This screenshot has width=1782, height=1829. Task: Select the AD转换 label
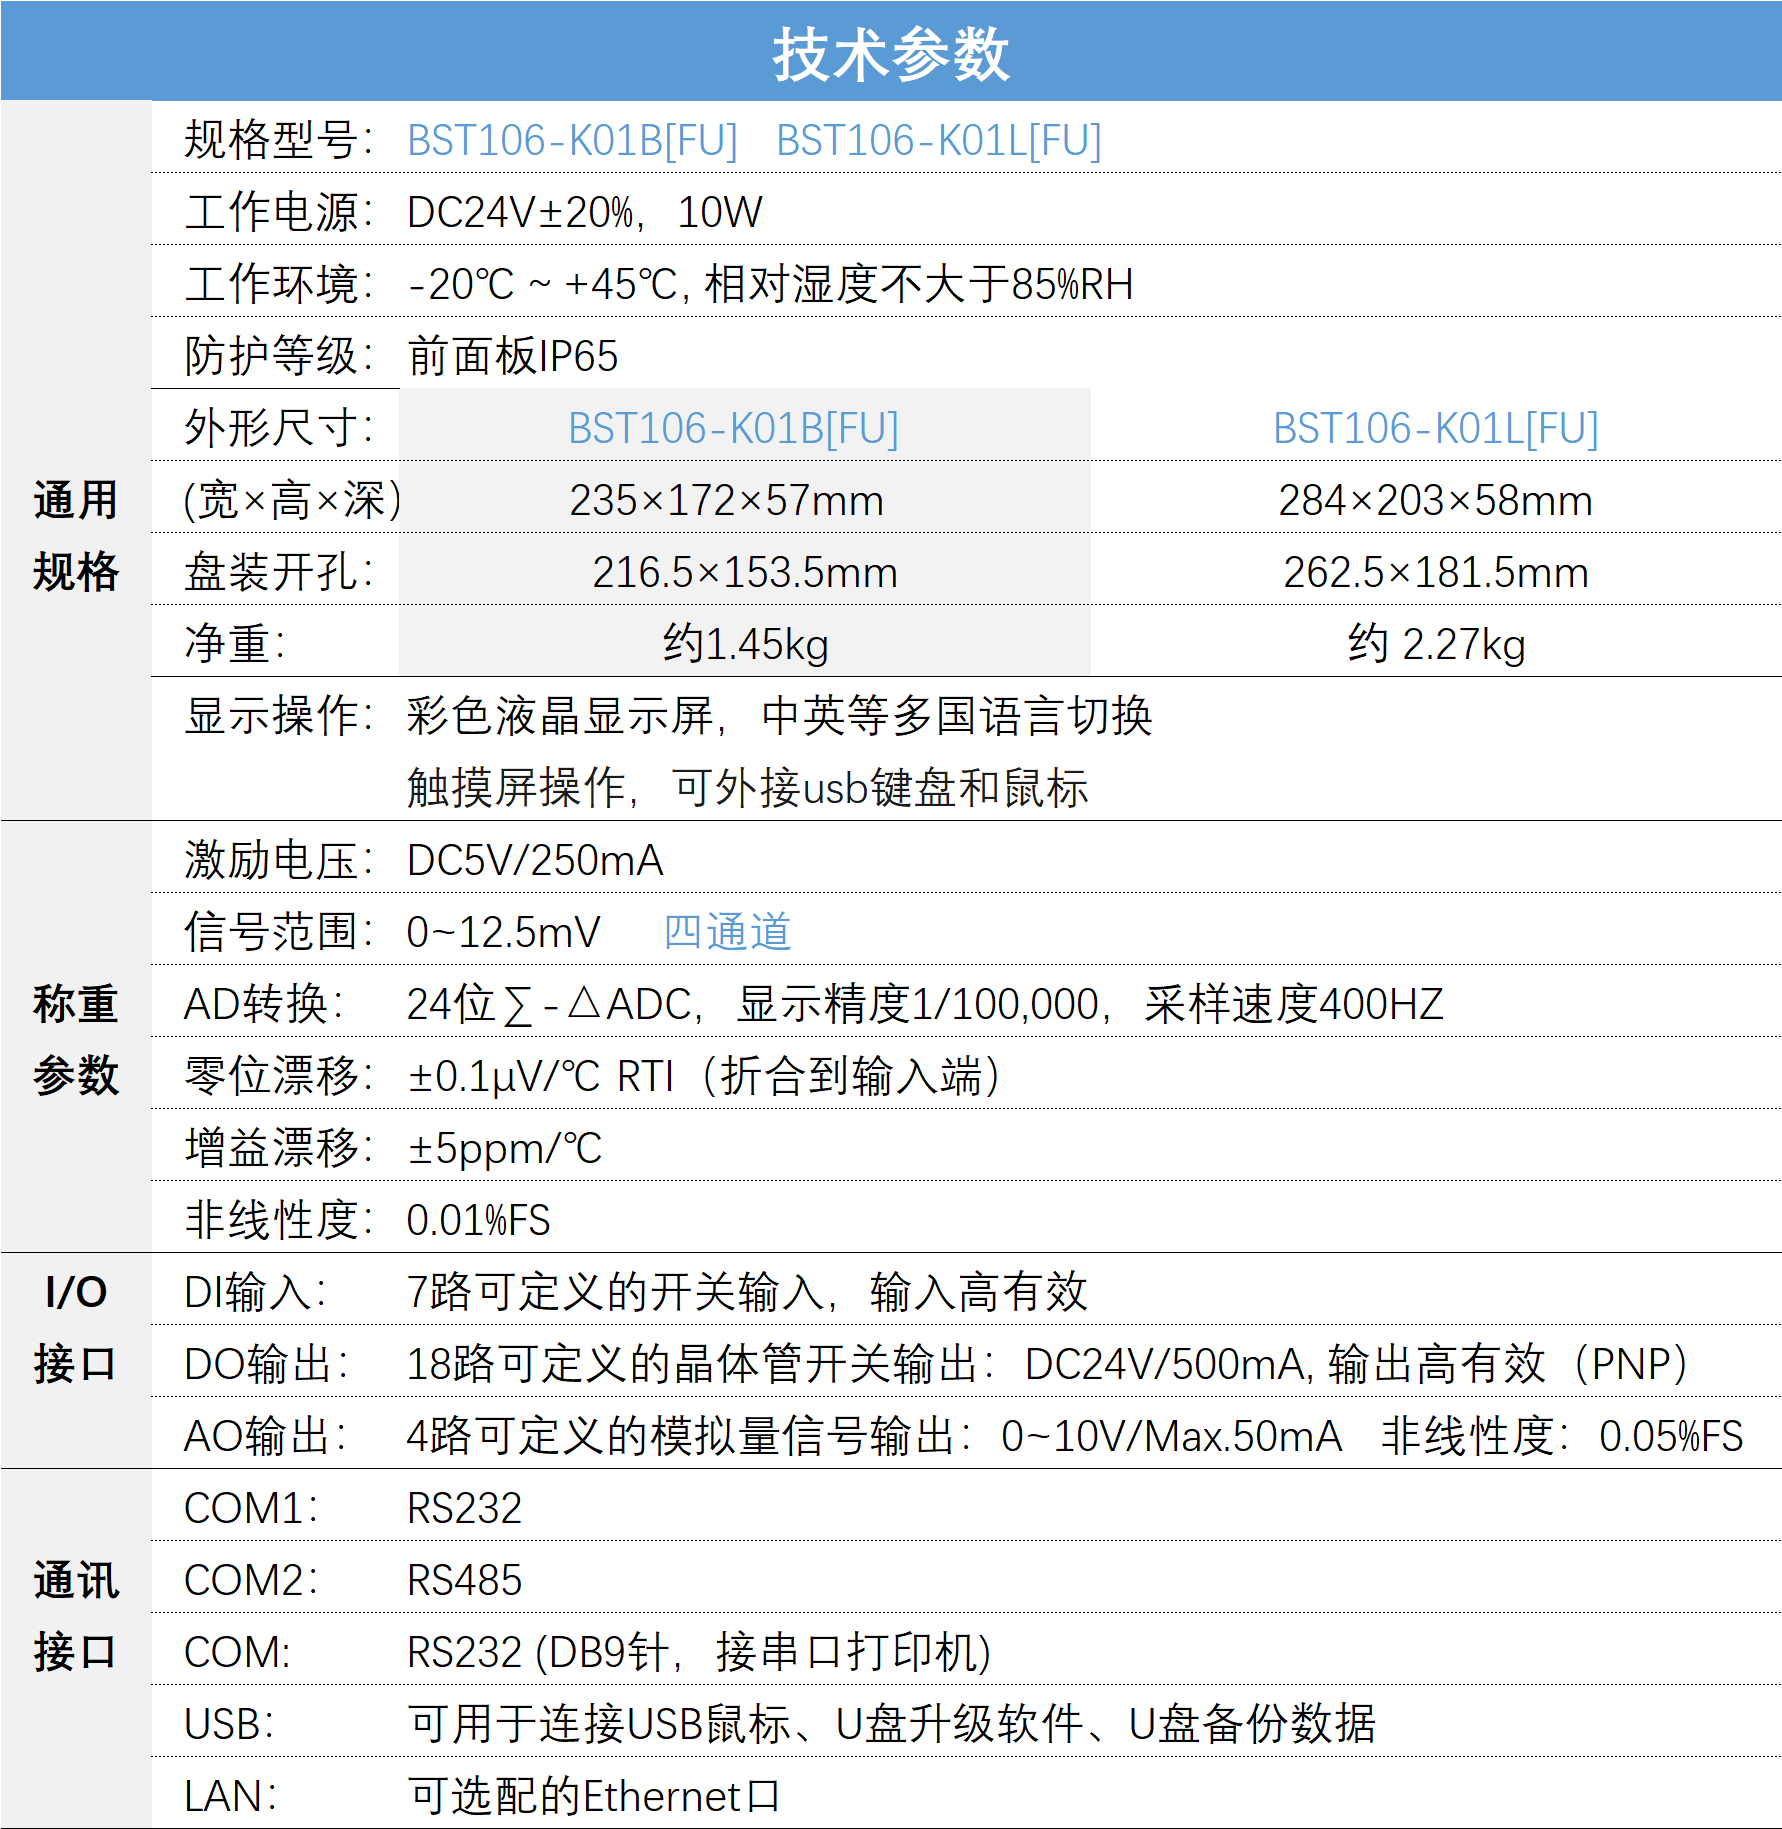(264, 1004)
